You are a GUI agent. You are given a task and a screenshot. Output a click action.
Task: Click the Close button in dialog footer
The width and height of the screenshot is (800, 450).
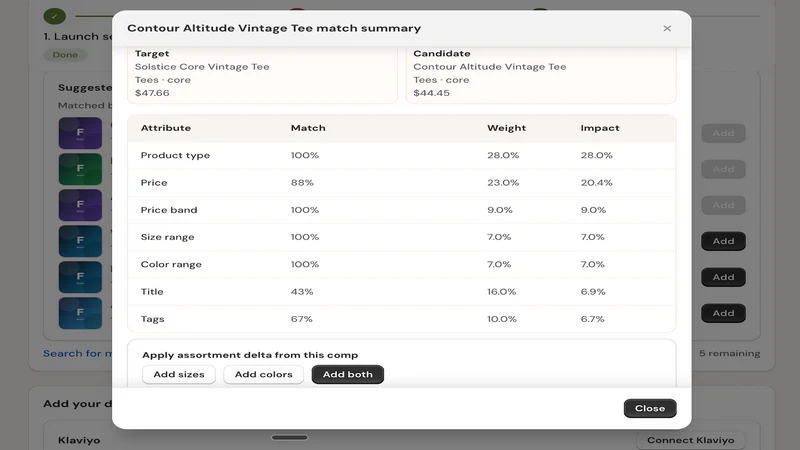tap(649, 408)
